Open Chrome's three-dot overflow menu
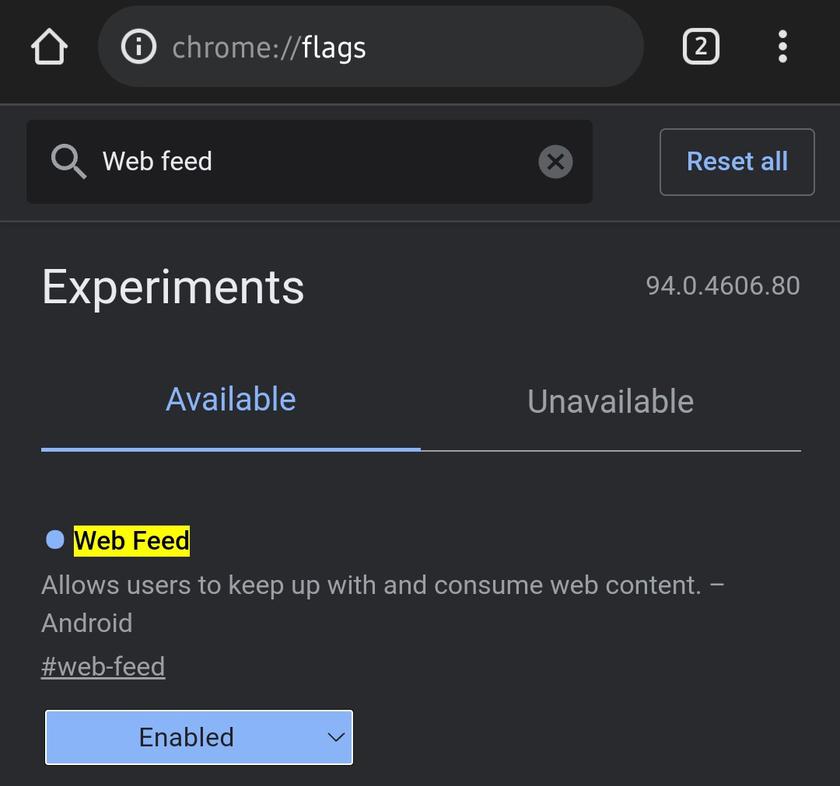 point(782,47)
